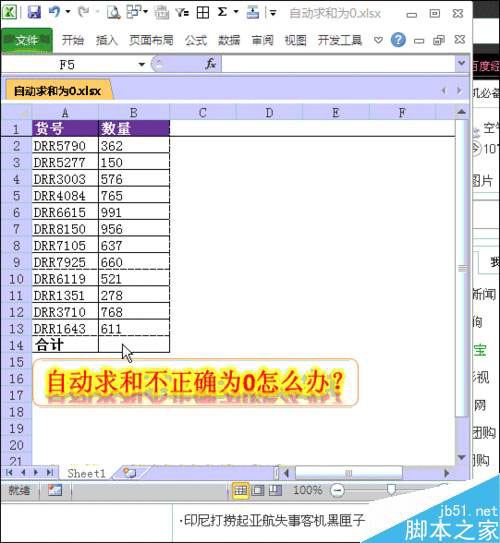Open the 文件 File tab
Viewport: 500px width, 543px height.
coord(27,40)
